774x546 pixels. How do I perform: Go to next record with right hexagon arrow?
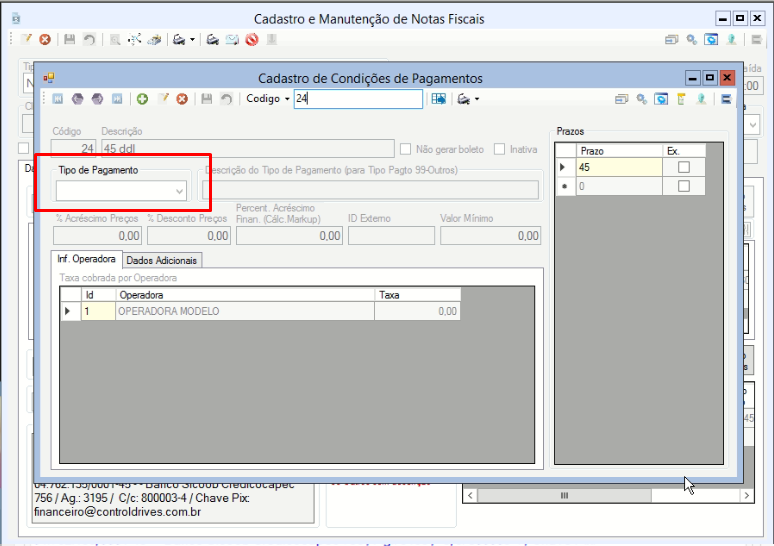pos(97,99)
